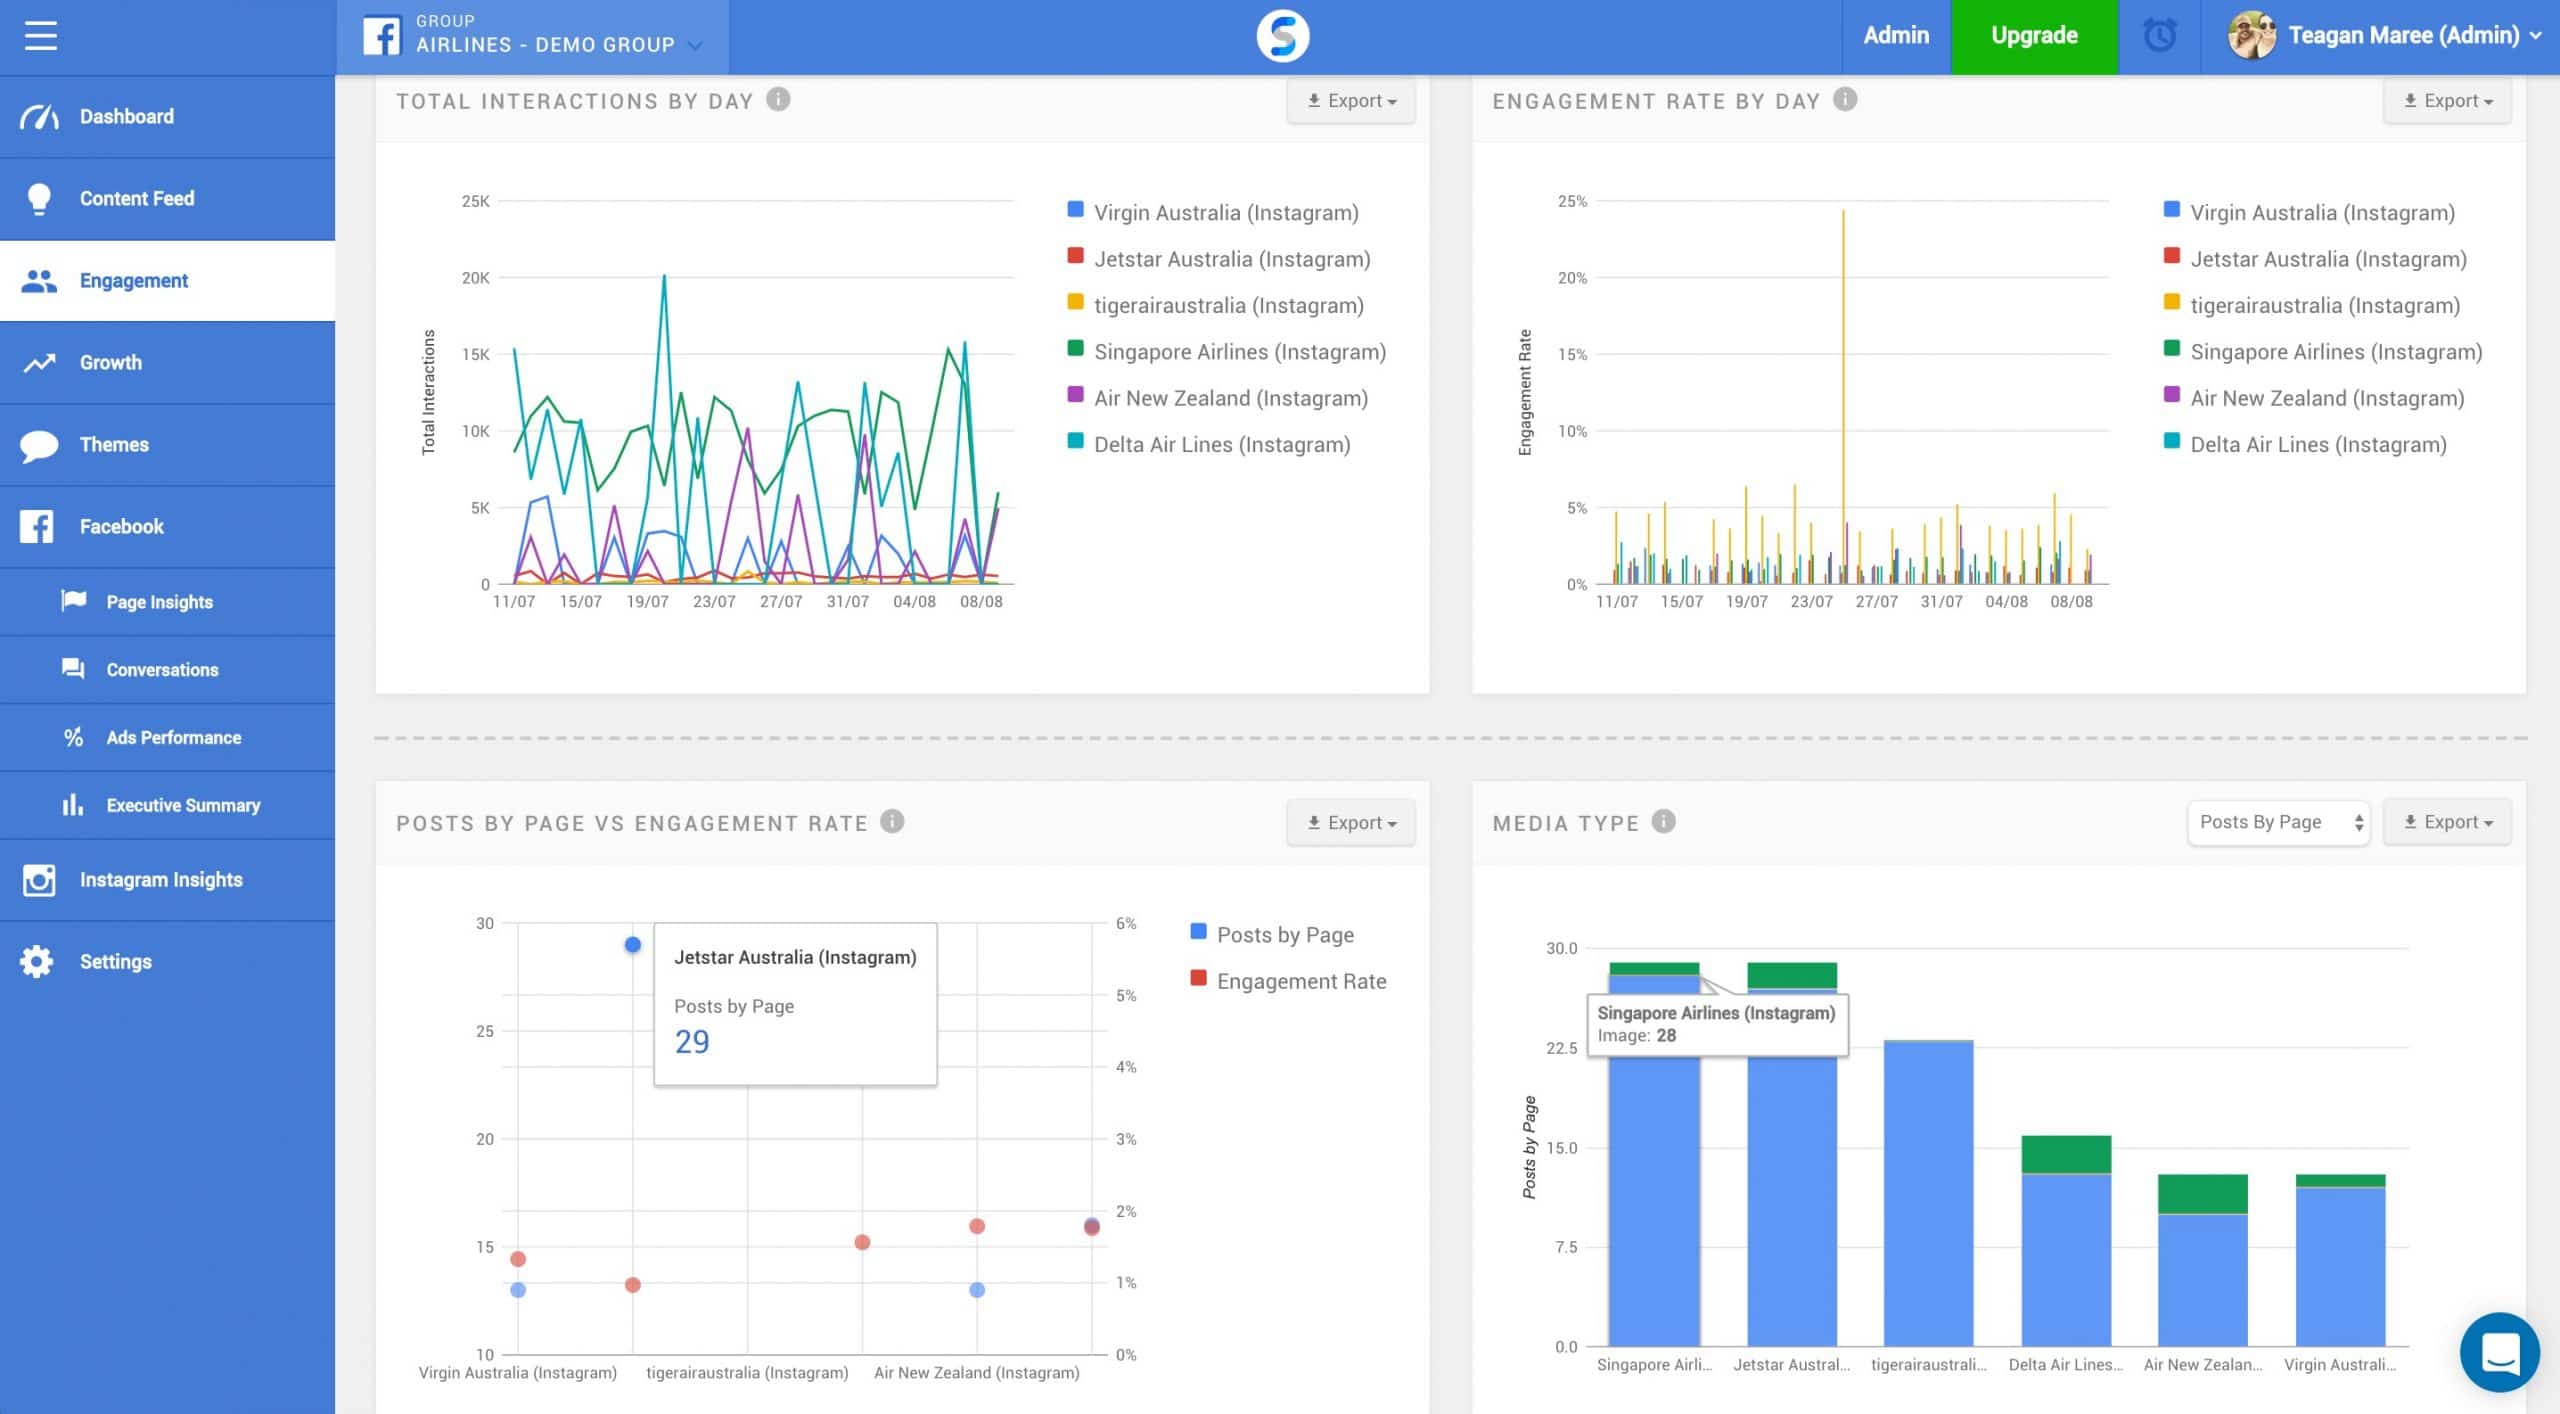Click the Instagram Insights camera icon
This screenshot has height=1414, width=2560.
tap(39, 880)
